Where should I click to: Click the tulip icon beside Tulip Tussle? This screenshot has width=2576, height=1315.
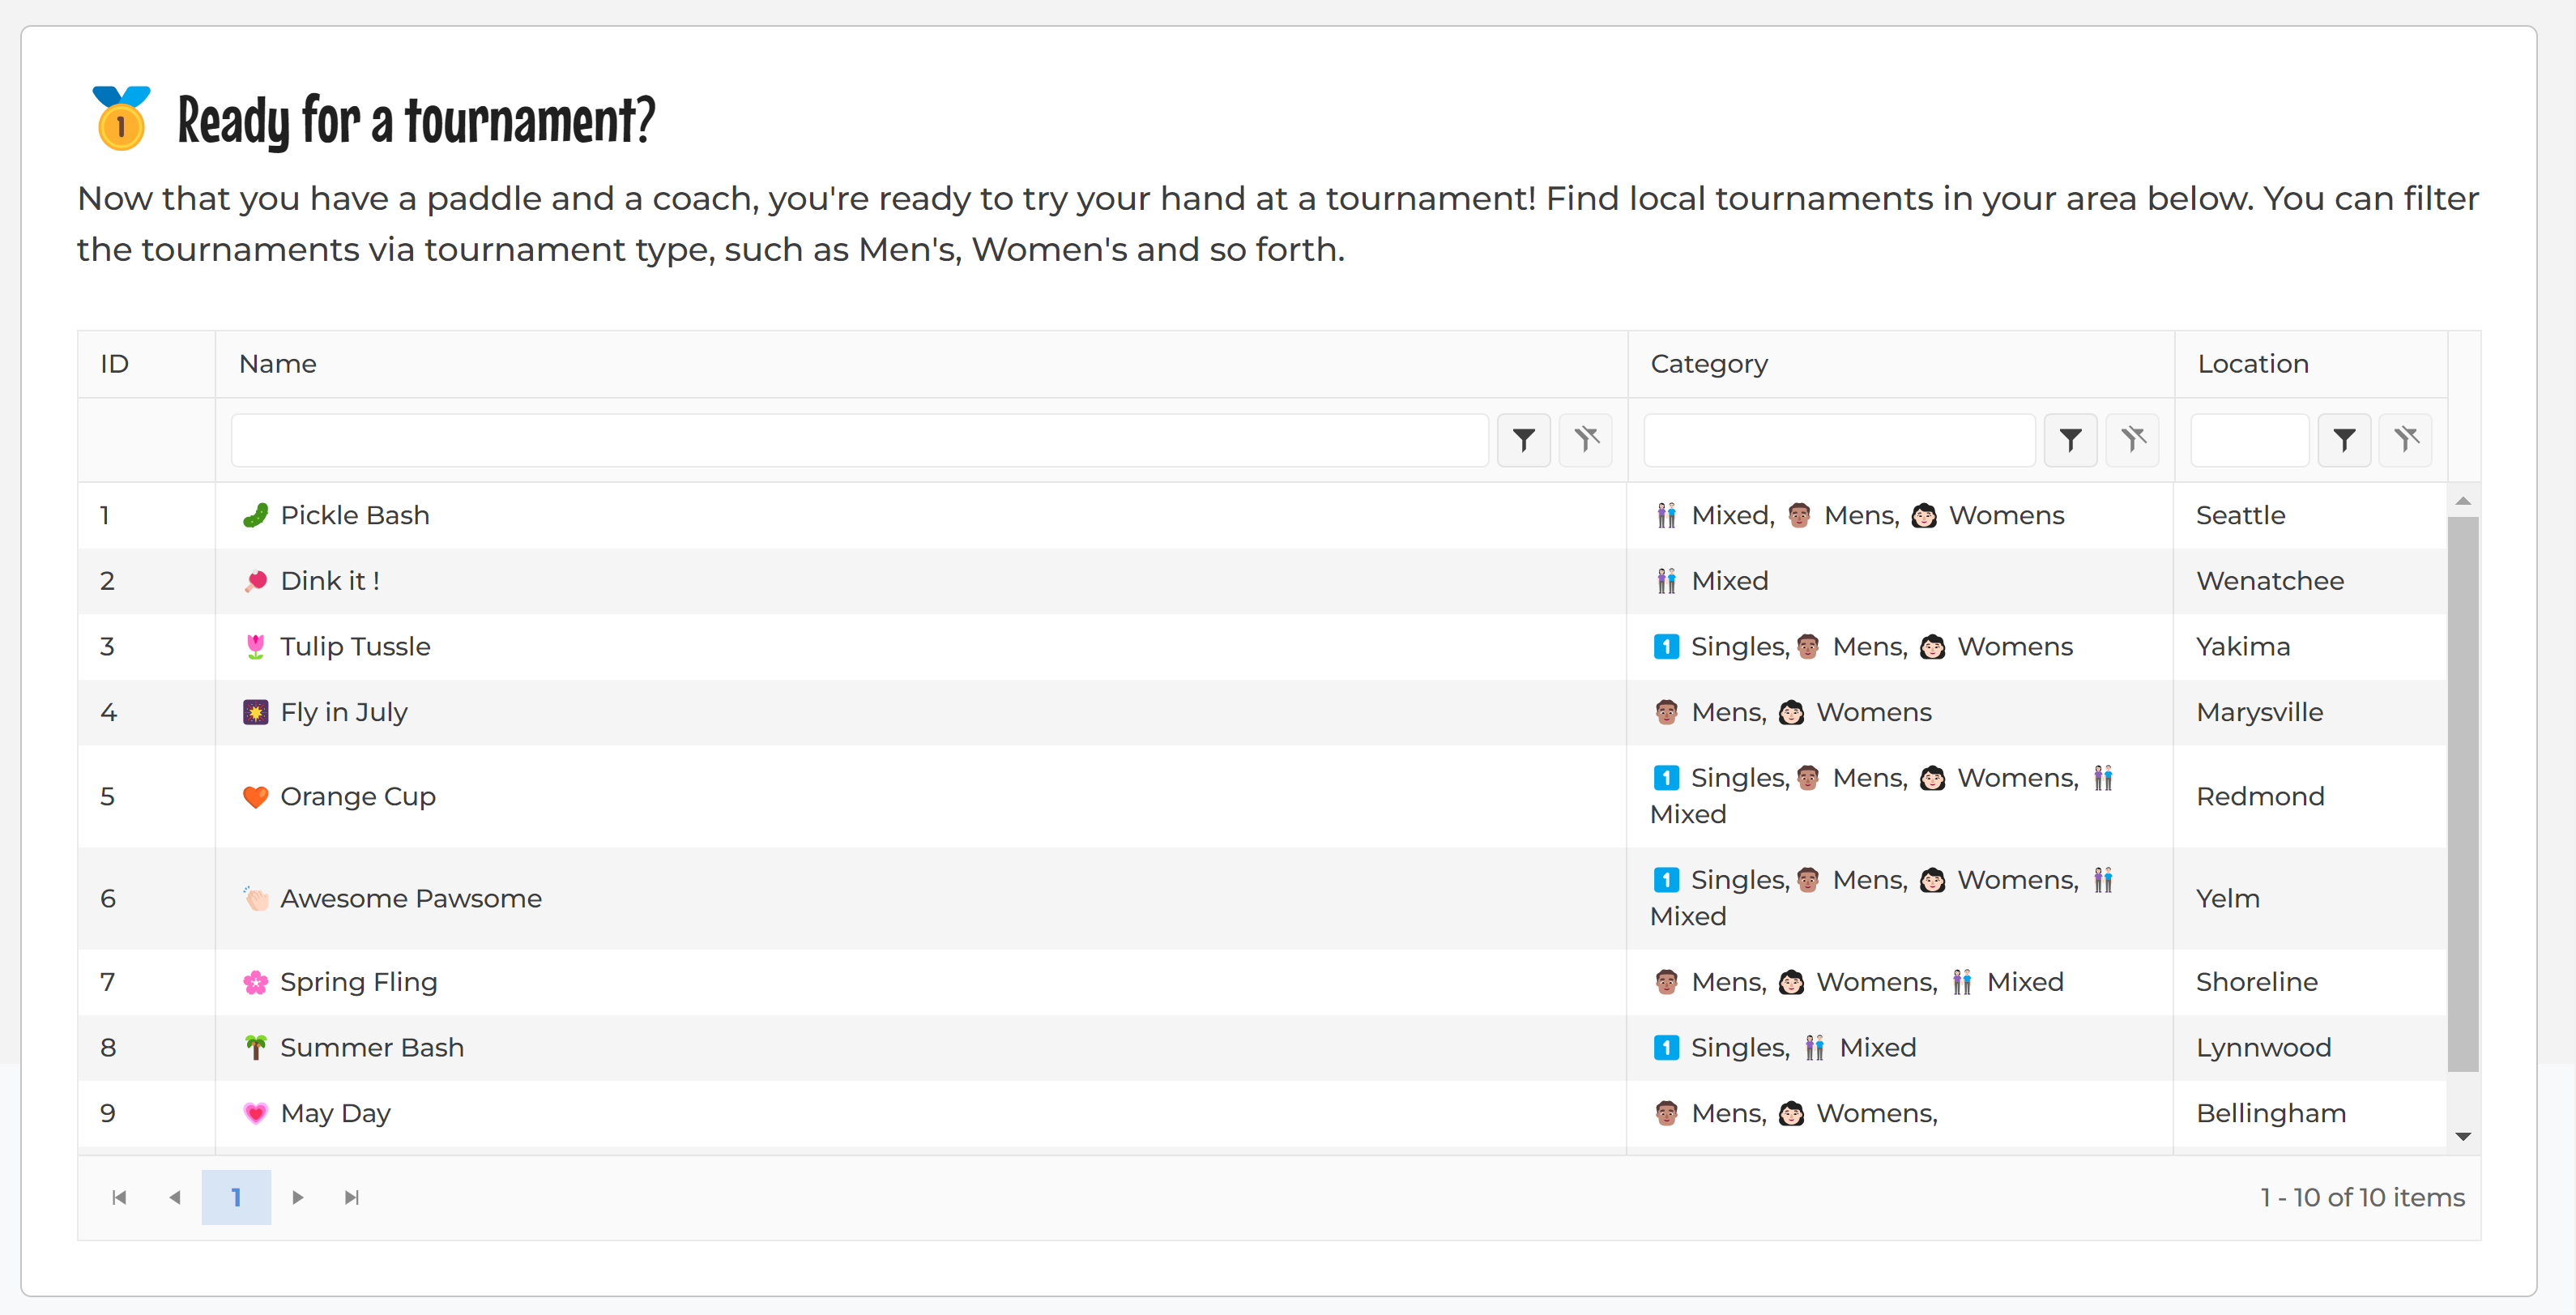pyautogui.click(x=256, y=647)
